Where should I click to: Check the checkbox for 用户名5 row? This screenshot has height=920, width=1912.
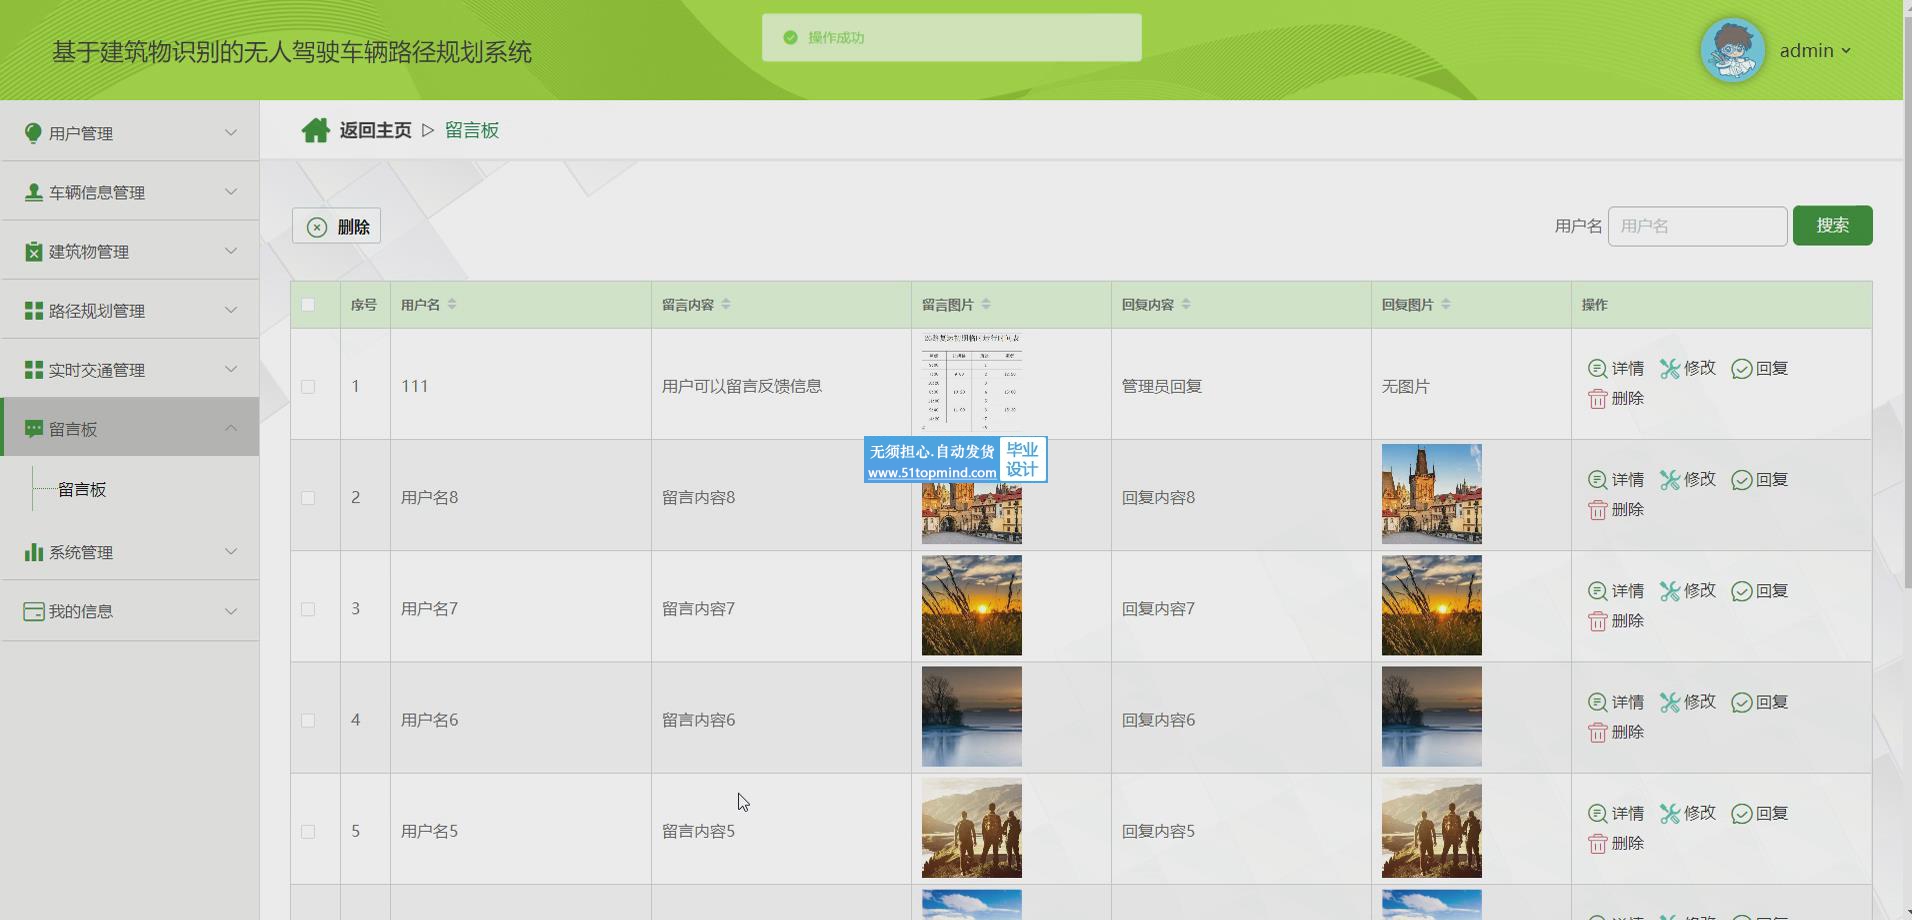click(x=308, y=831)
